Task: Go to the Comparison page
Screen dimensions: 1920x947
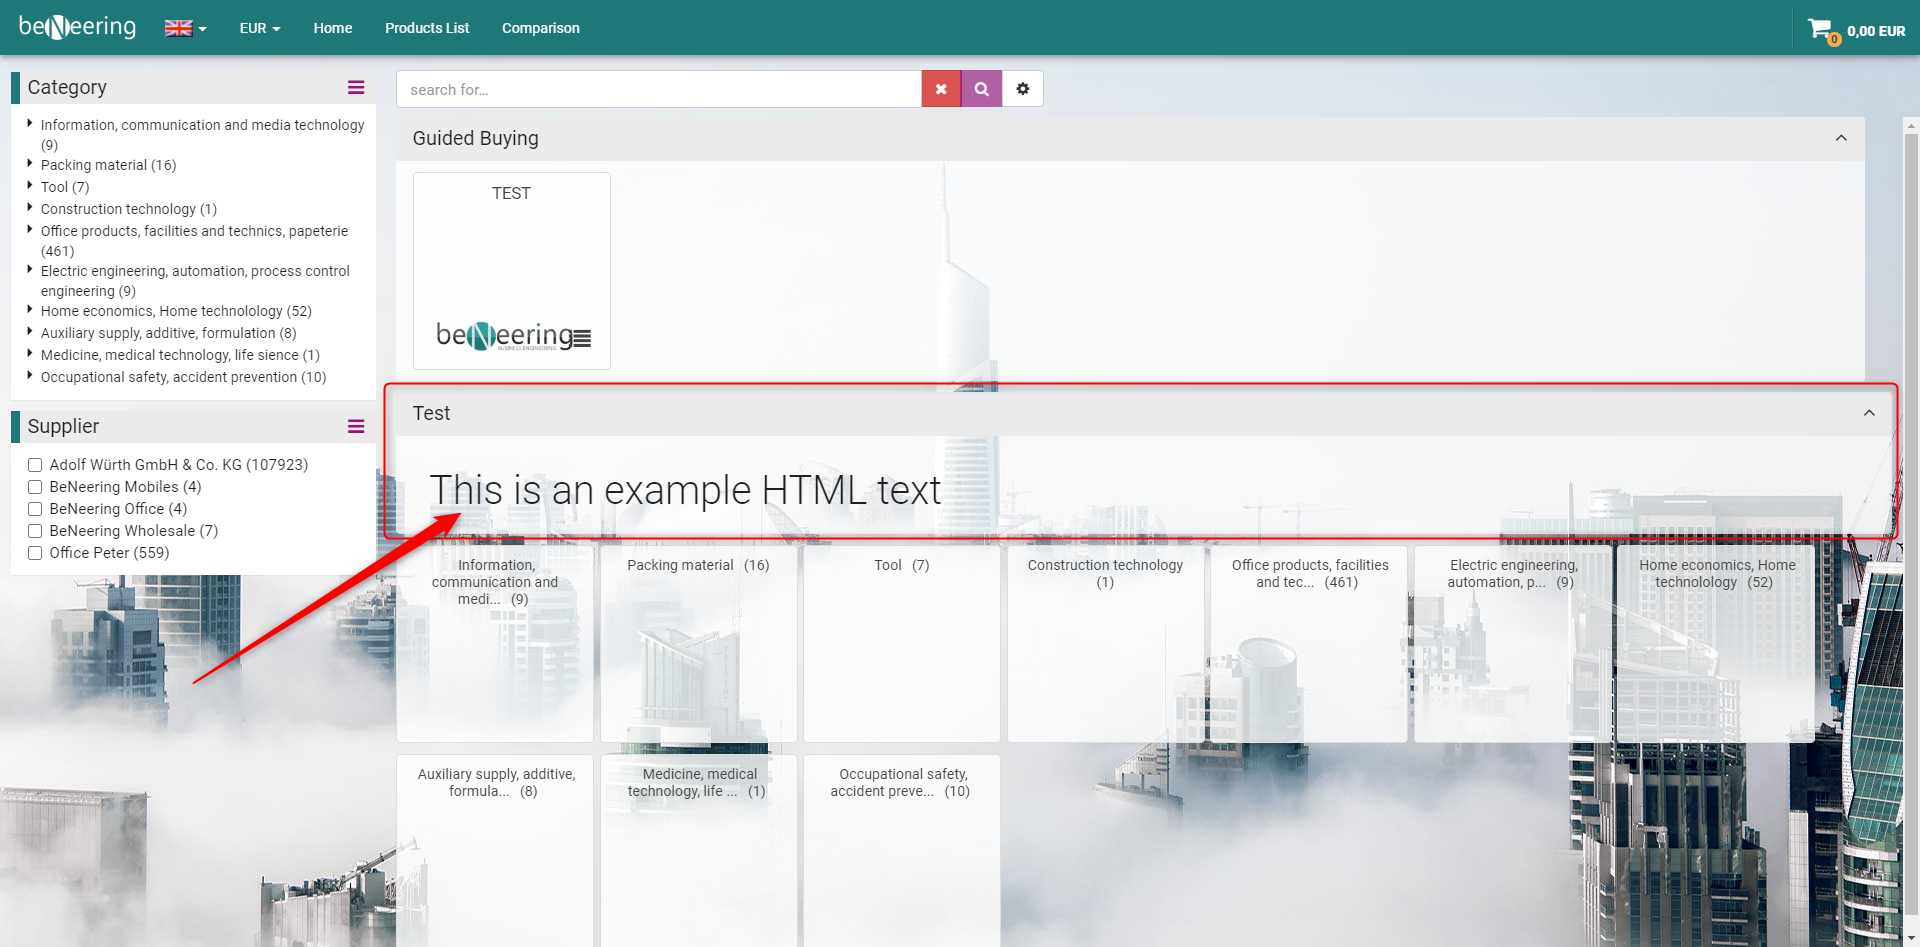Action: [540, 28]
